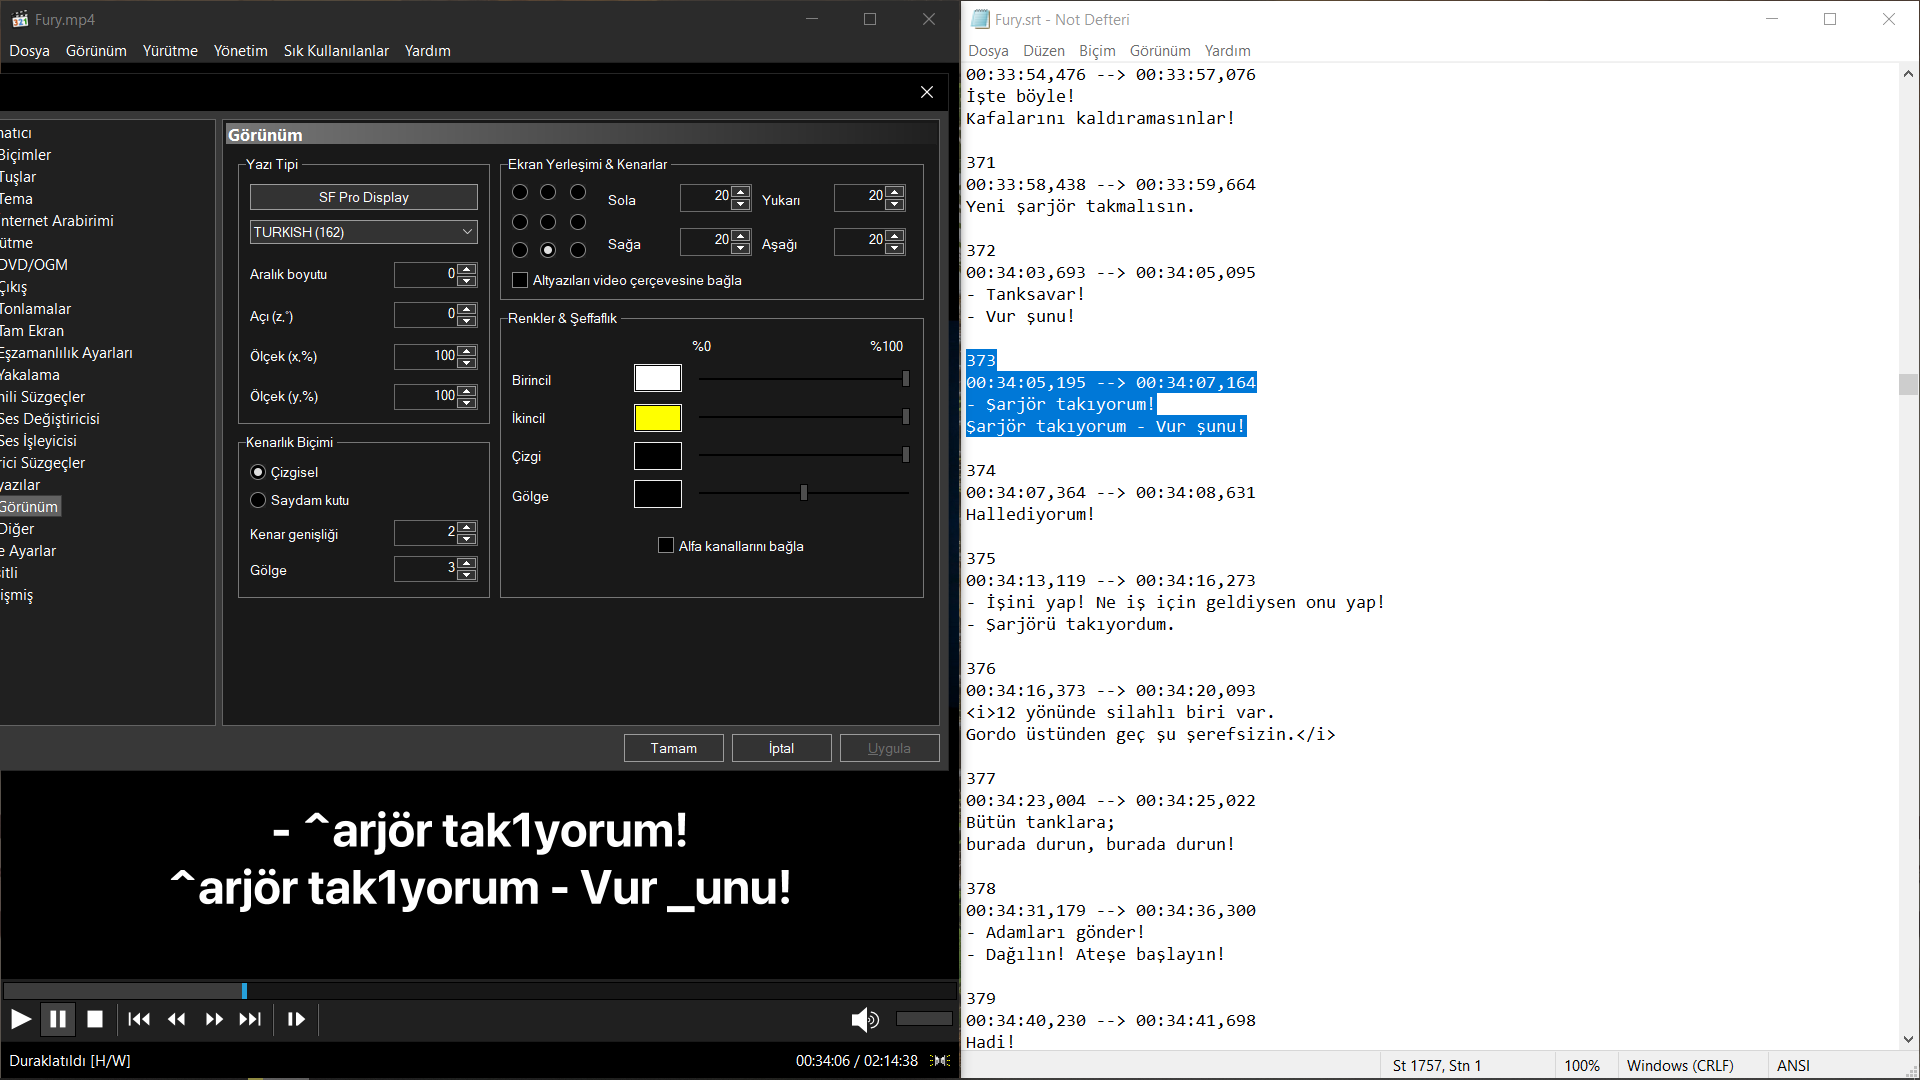Enable 'Altyazıları video çerçevesine bağla'
The width and height of the screenshot is (1920, 1080).
coord(519,280)
